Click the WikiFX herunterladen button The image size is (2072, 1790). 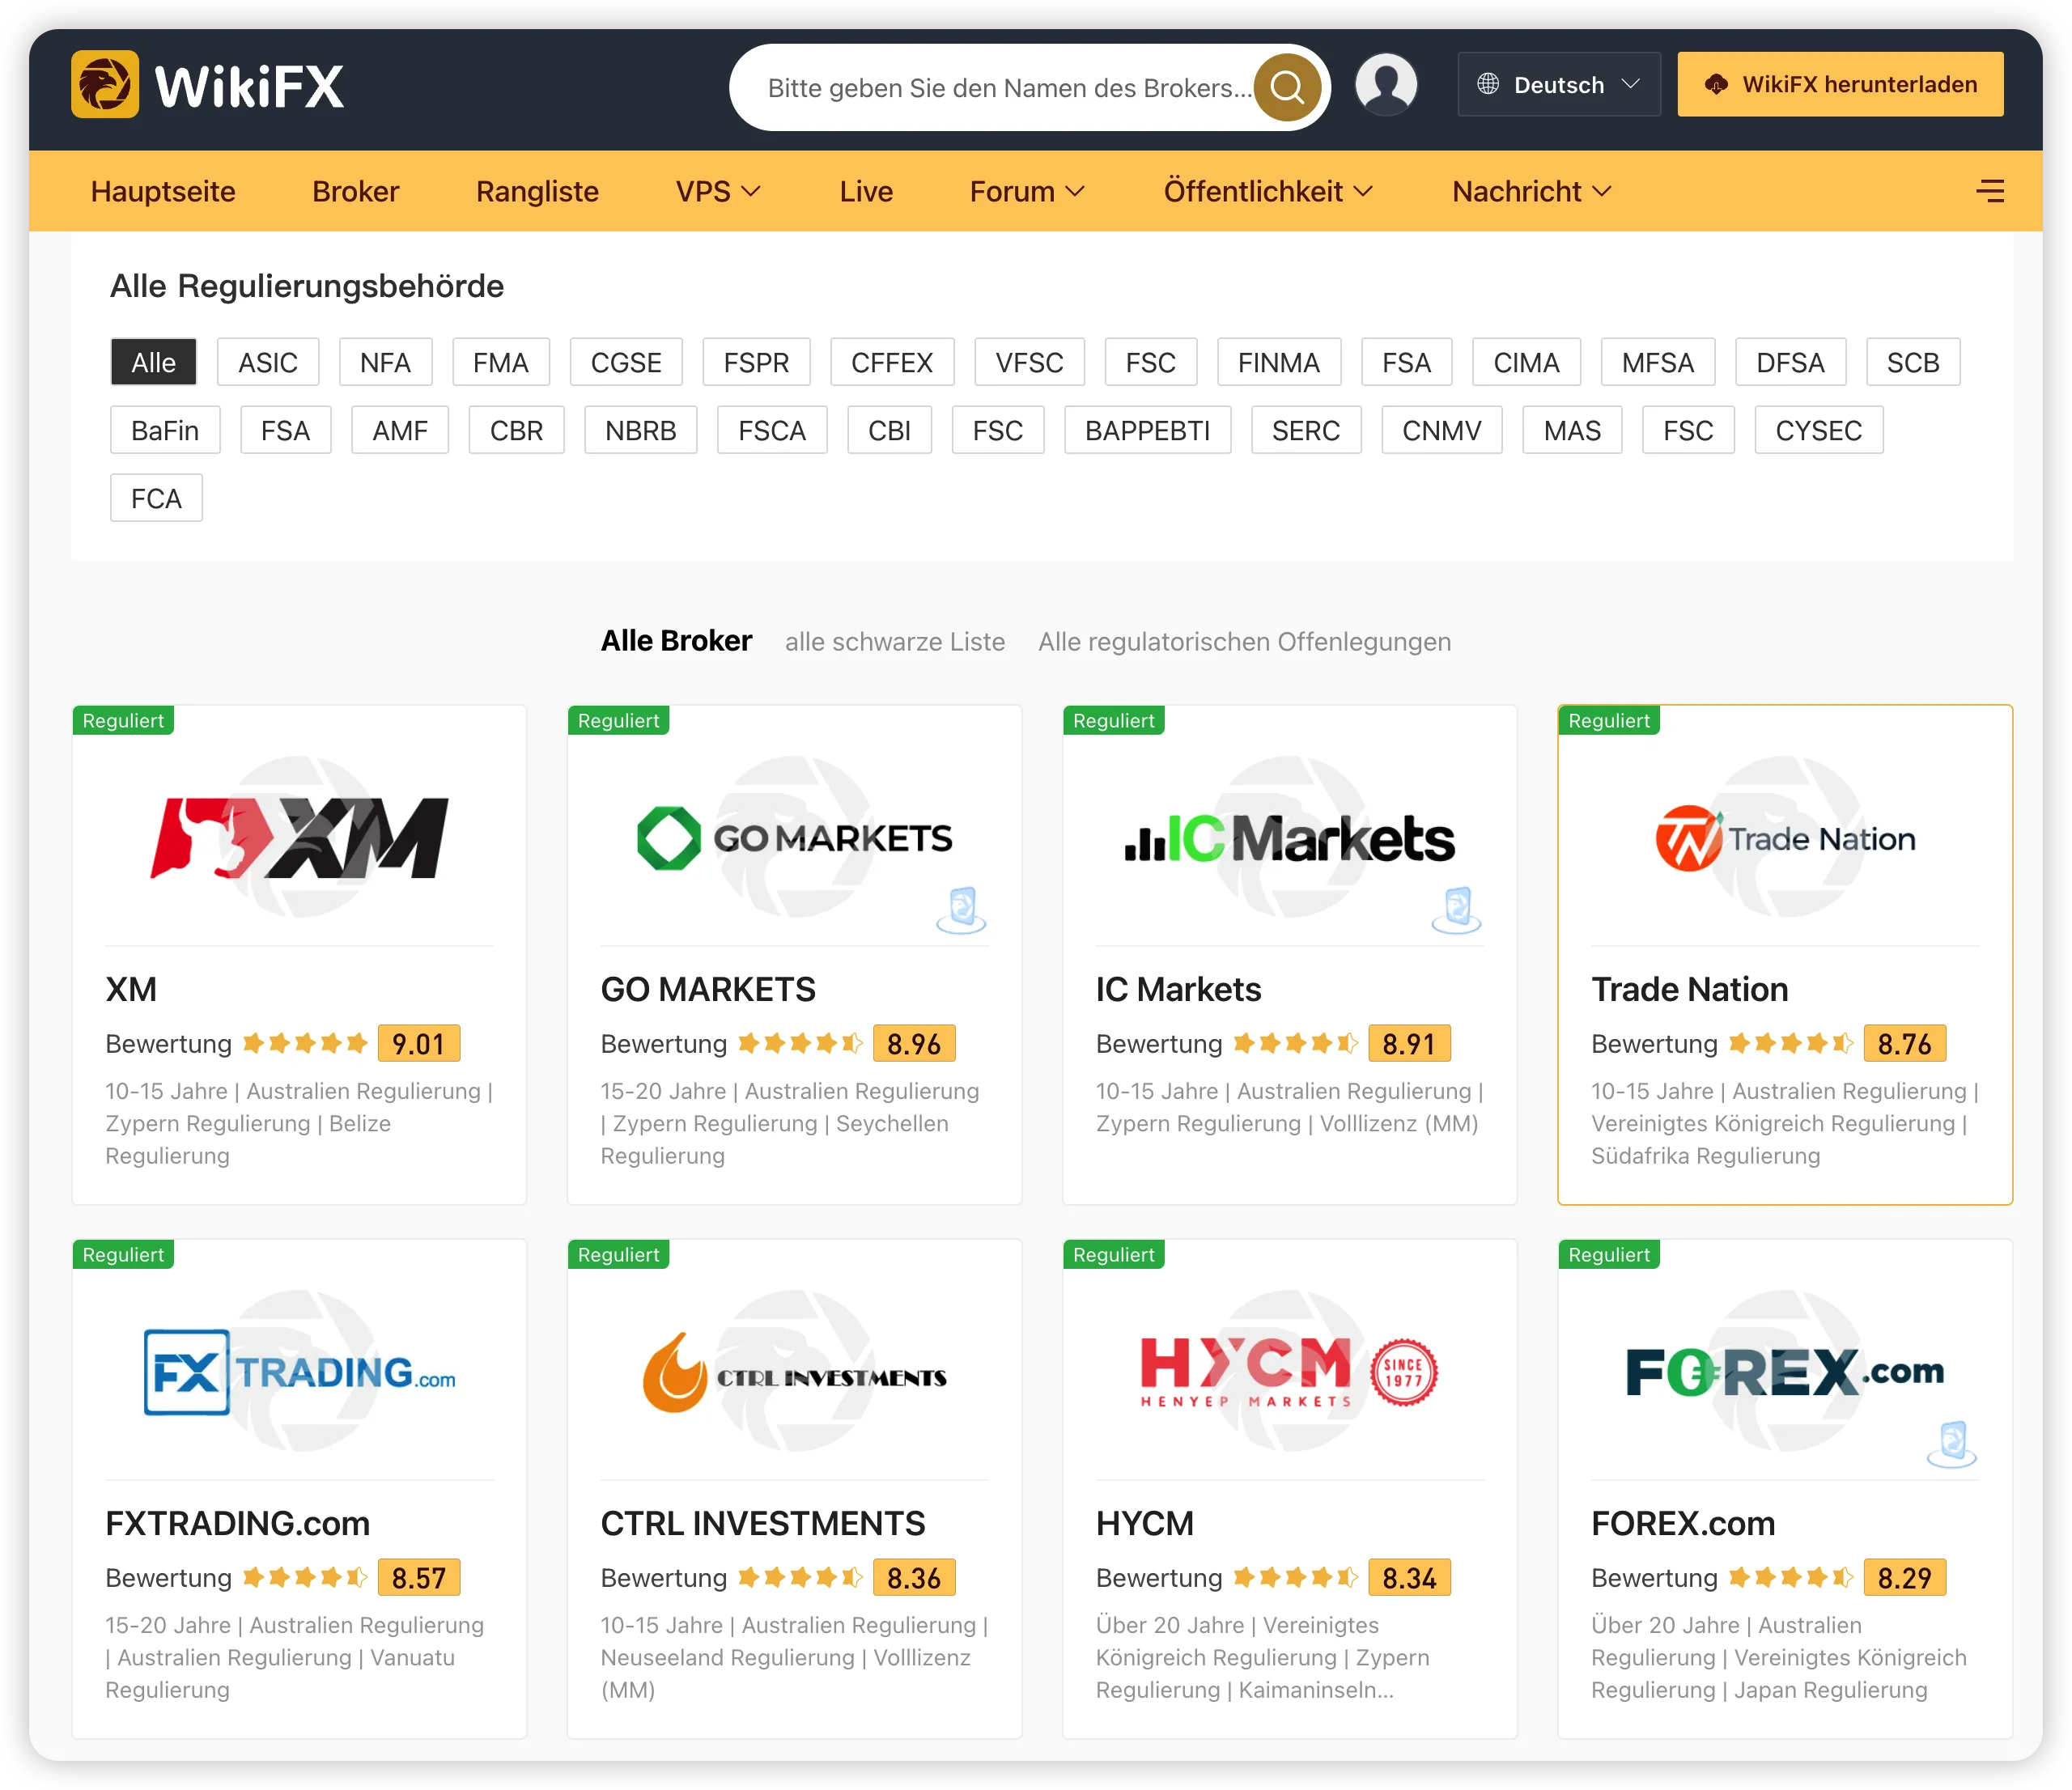[x=1840, y=85]
